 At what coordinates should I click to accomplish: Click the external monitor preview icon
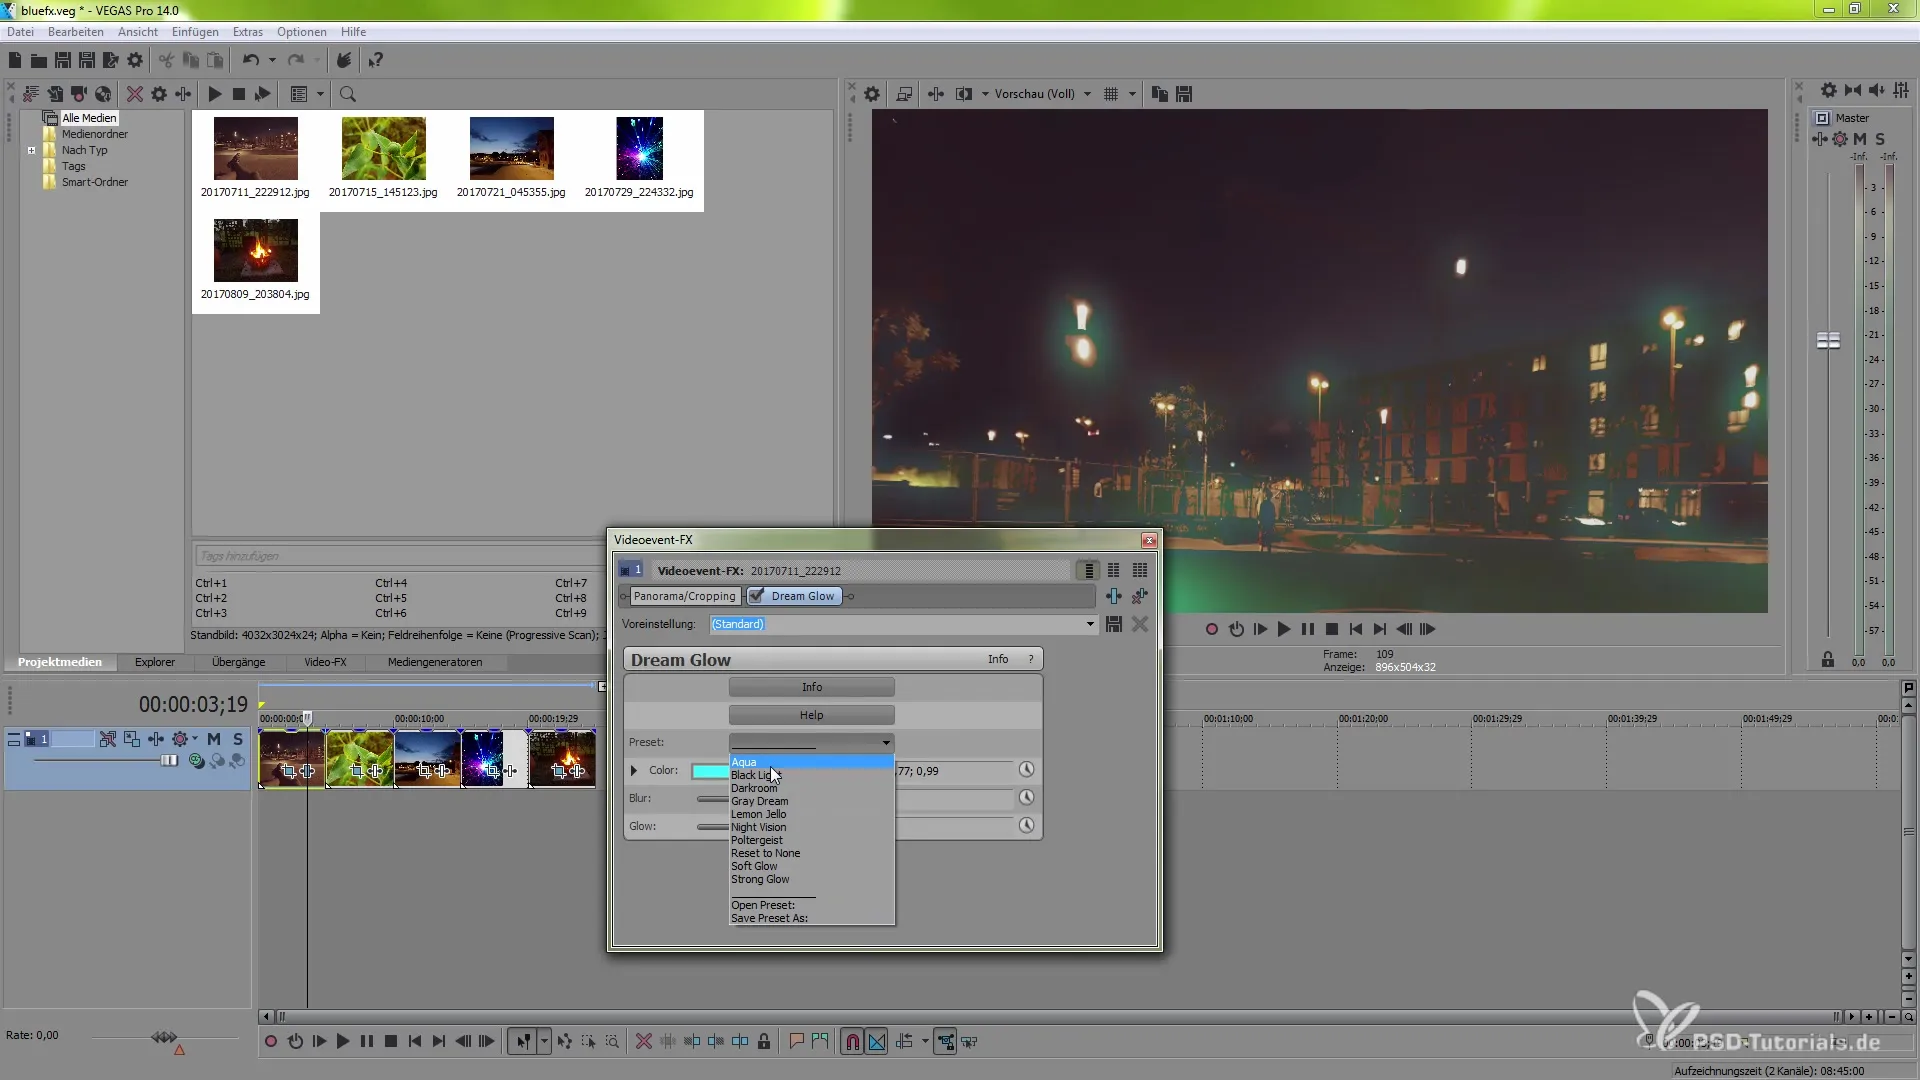tap(904, 94)
